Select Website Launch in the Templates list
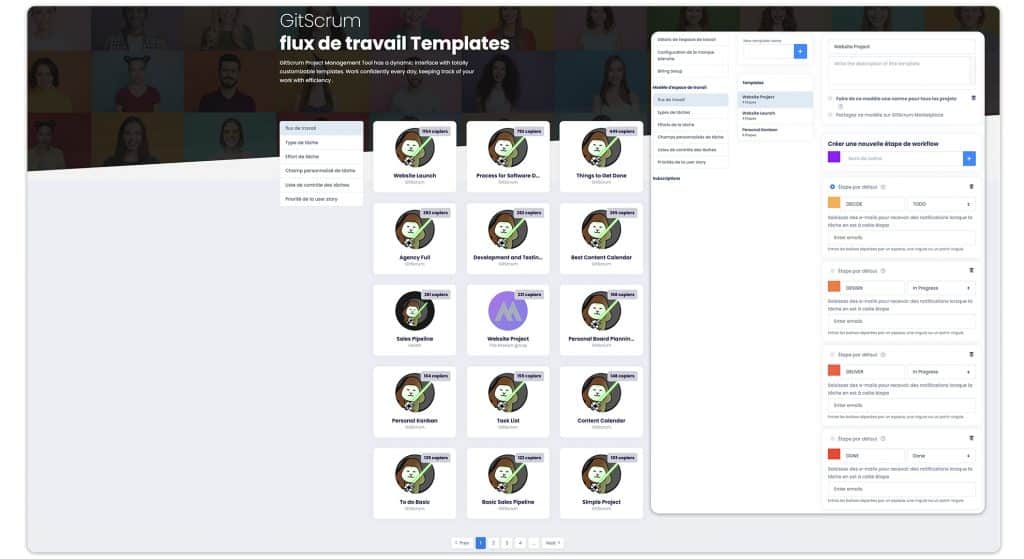The image size is (1024, 559). click(775, 115)
